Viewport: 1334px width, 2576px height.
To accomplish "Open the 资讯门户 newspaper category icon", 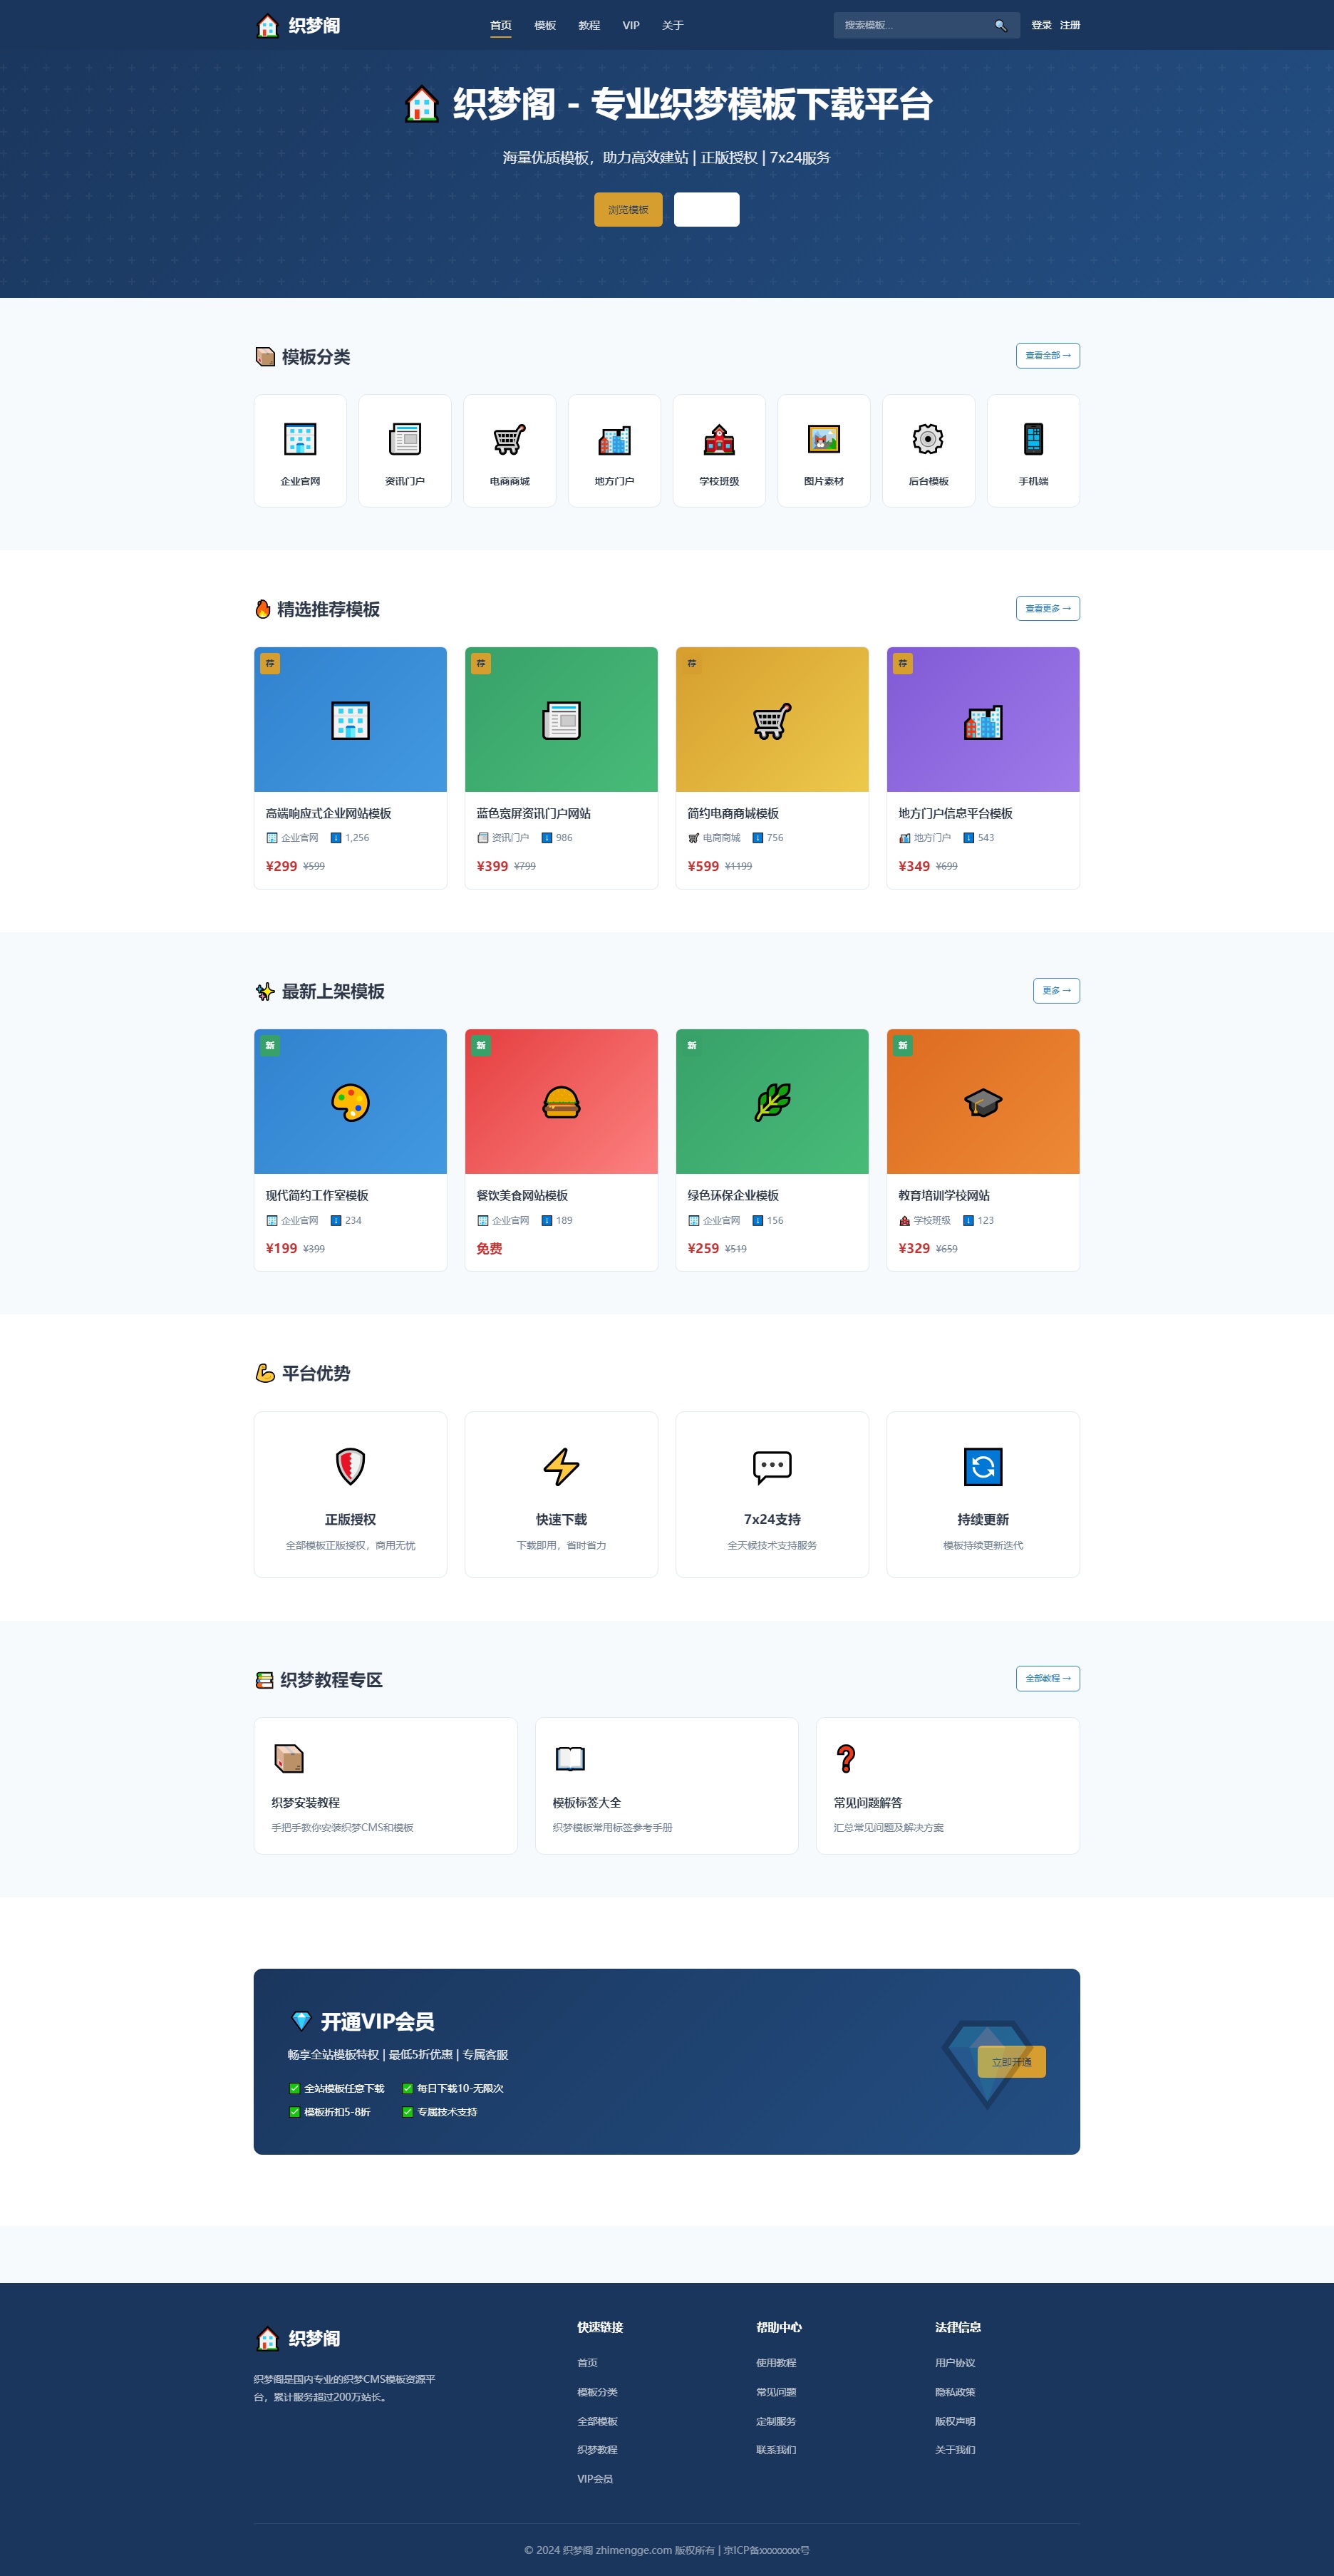I will 405,439.
